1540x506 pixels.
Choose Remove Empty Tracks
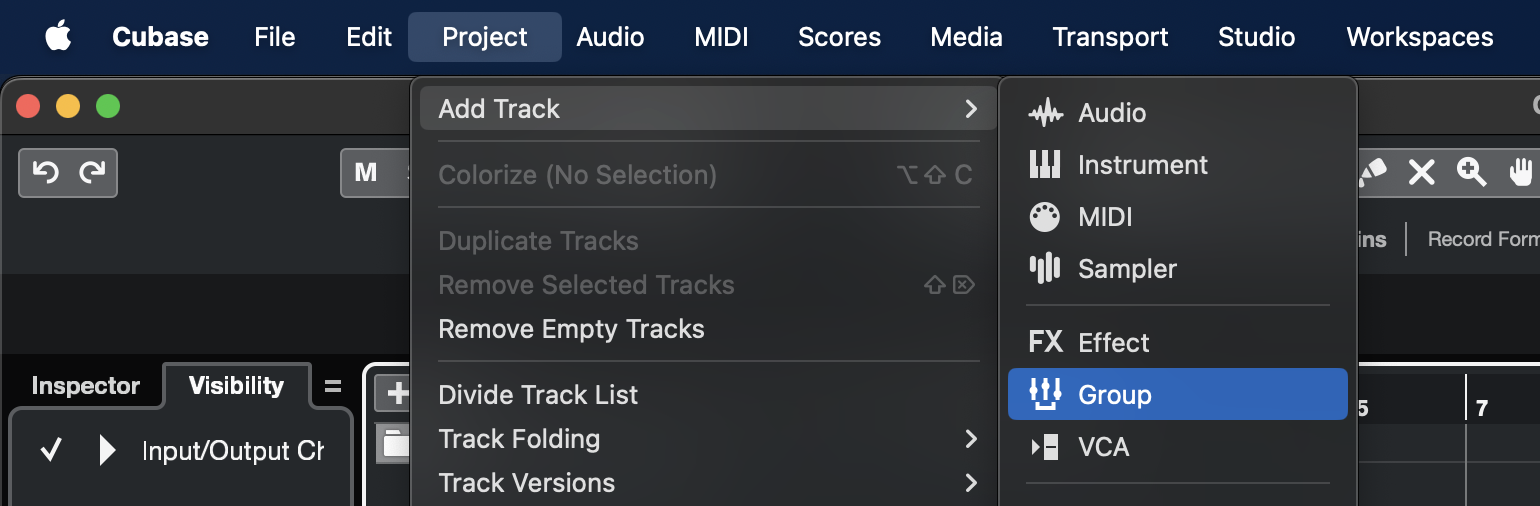(x=571, y=329)
